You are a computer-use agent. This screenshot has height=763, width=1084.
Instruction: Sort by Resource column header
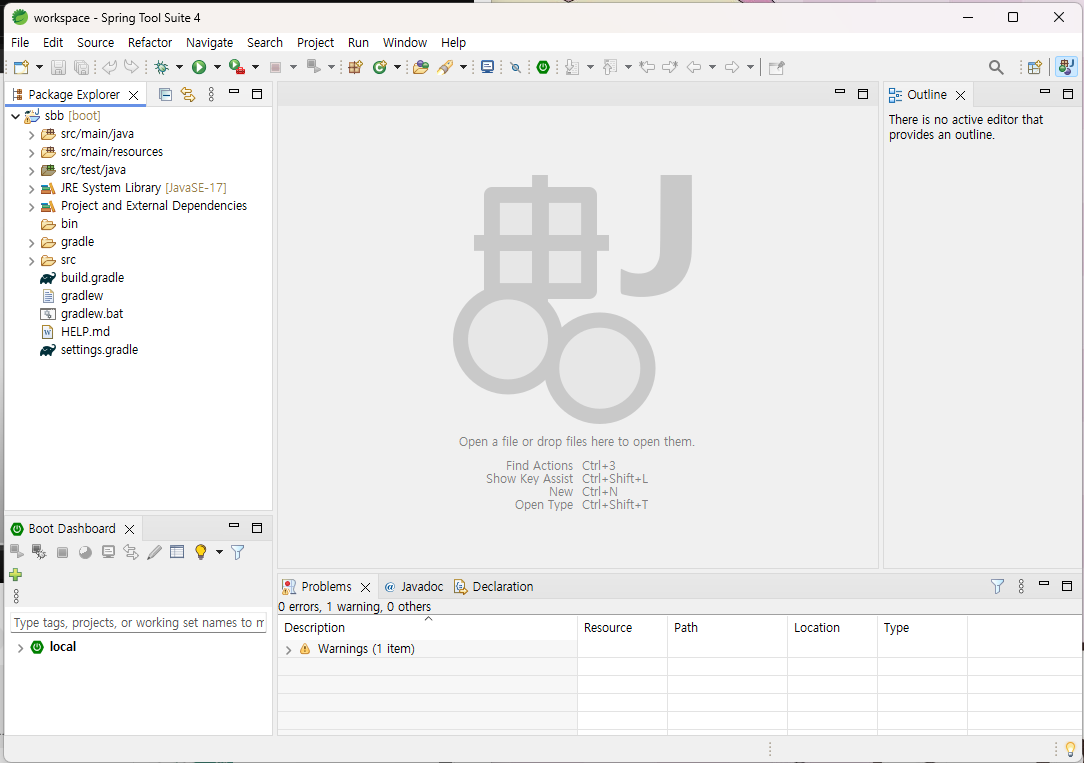[x=622, y=628]
